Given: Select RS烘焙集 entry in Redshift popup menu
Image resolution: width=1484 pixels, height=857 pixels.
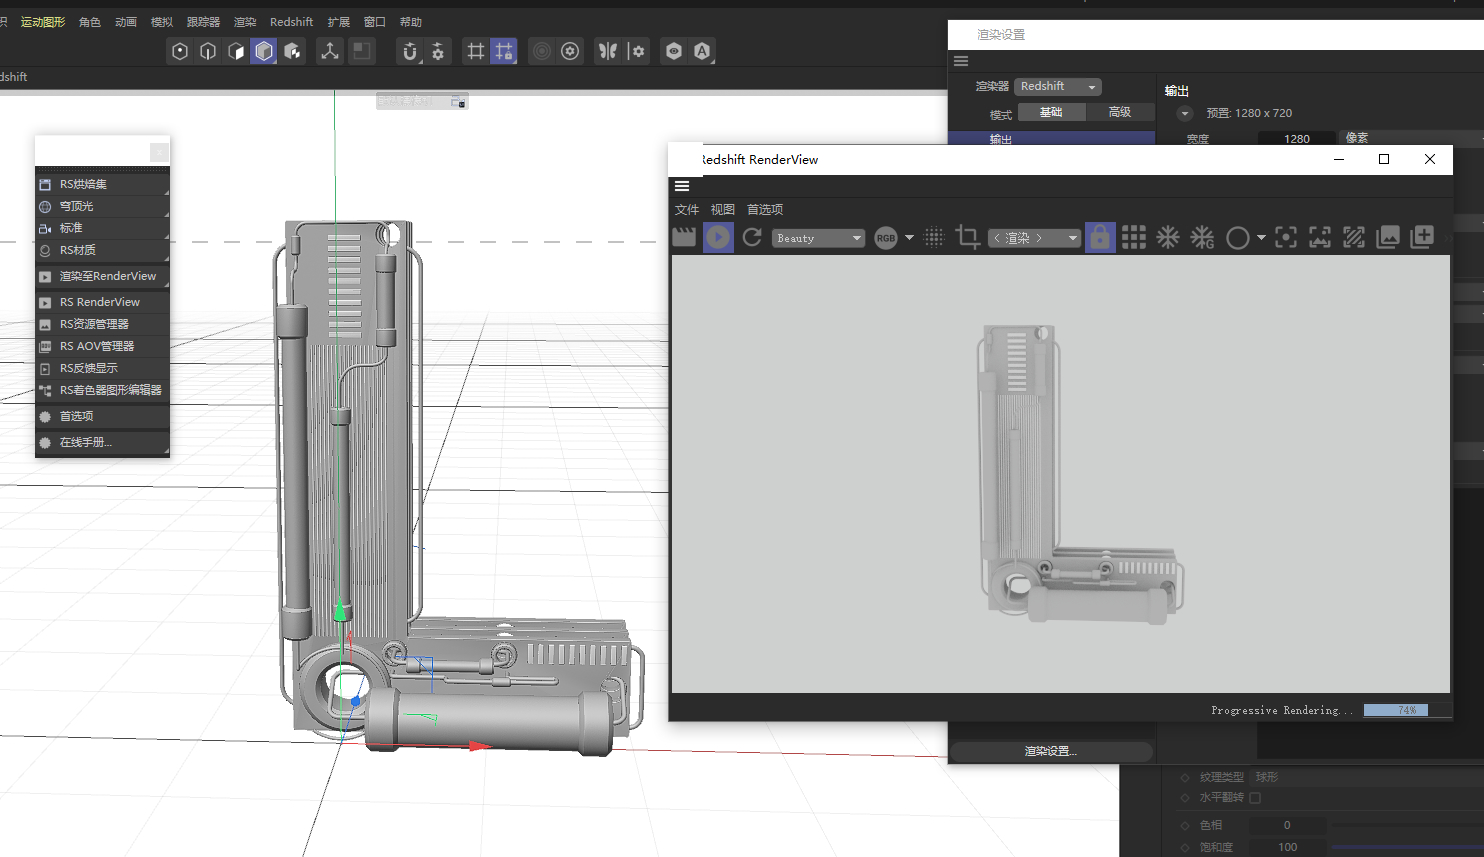Looking at the screenshot, I should [x=102, y=184].
